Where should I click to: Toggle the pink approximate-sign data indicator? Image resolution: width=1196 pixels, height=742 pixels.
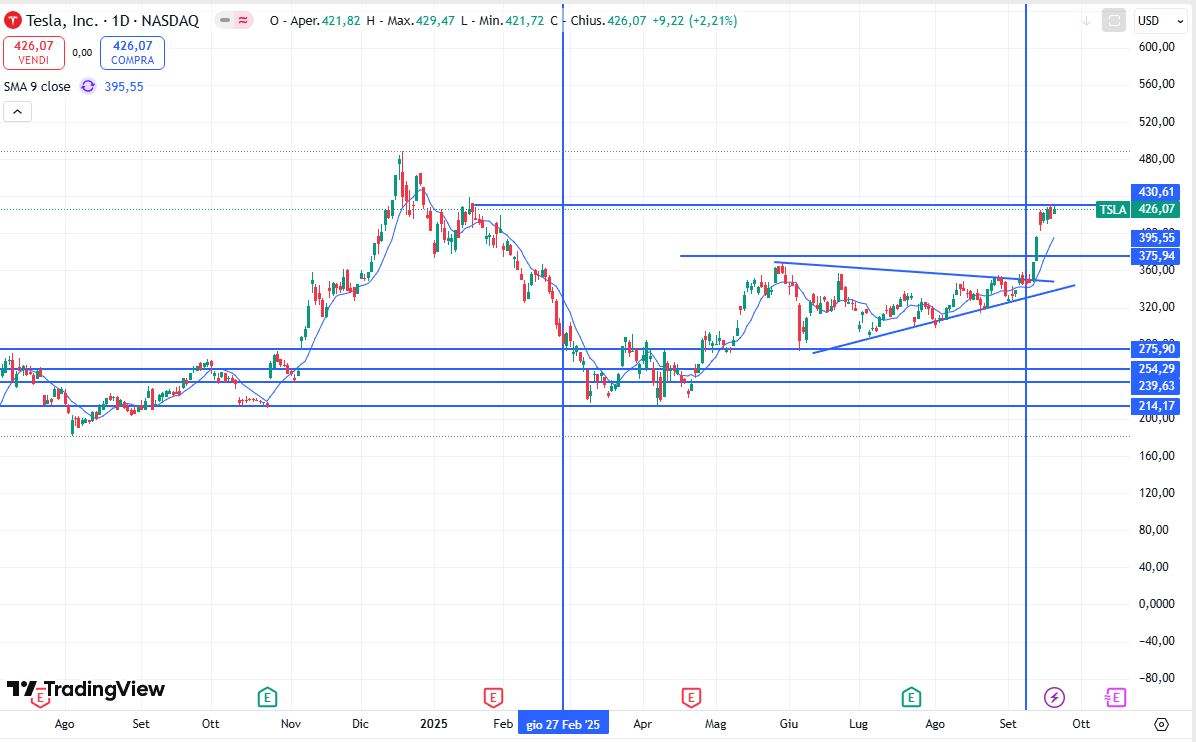[x=243, y=21]
